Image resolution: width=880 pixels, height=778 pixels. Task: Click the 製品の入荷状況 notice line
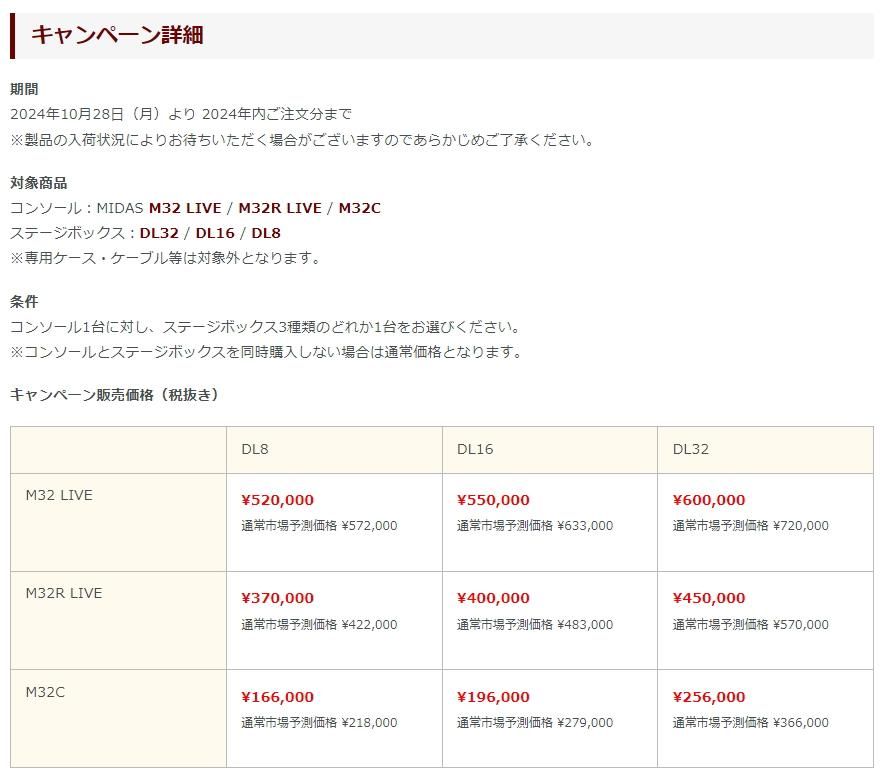tap(302, 140)
